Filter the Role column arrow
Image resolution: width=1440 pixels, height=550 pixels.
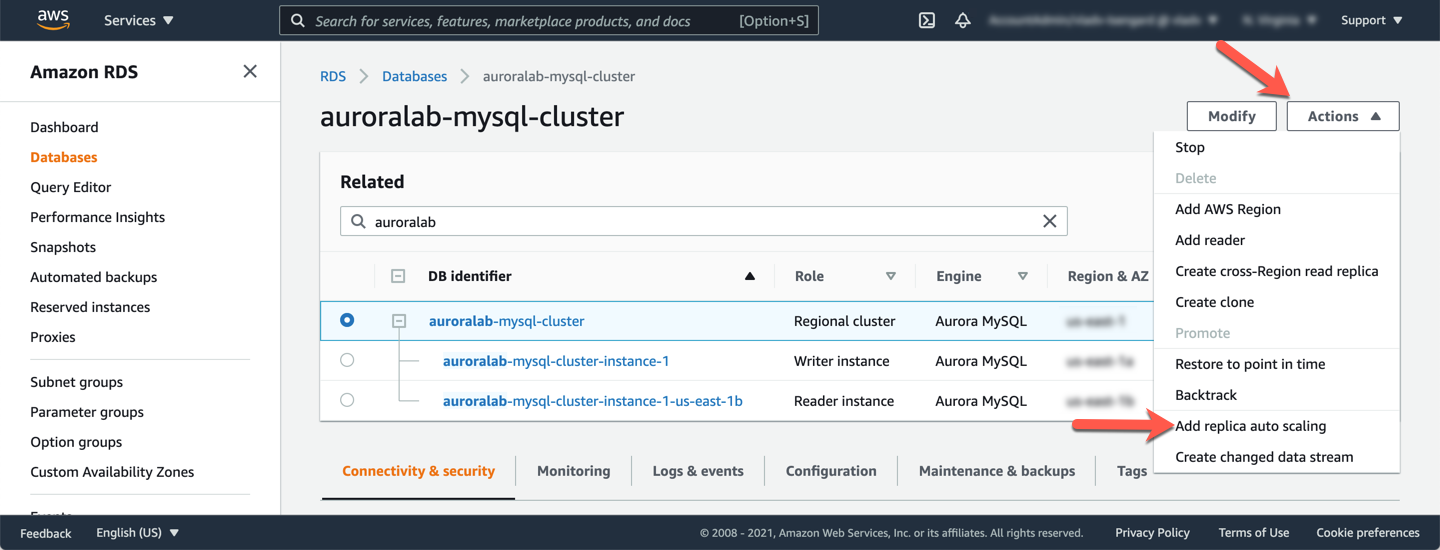pos(890,276)
